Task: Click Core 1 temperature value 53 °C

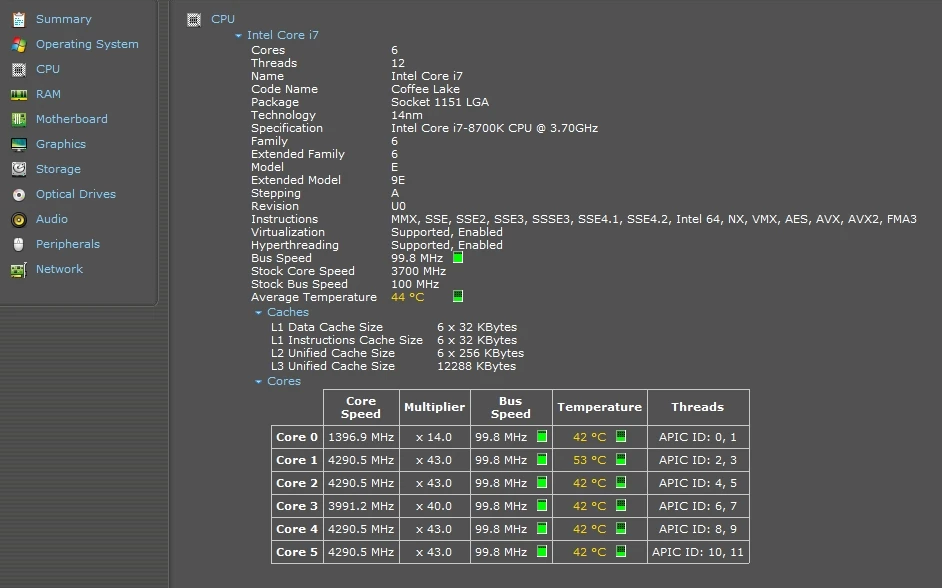Action: (x=589, y=460)
